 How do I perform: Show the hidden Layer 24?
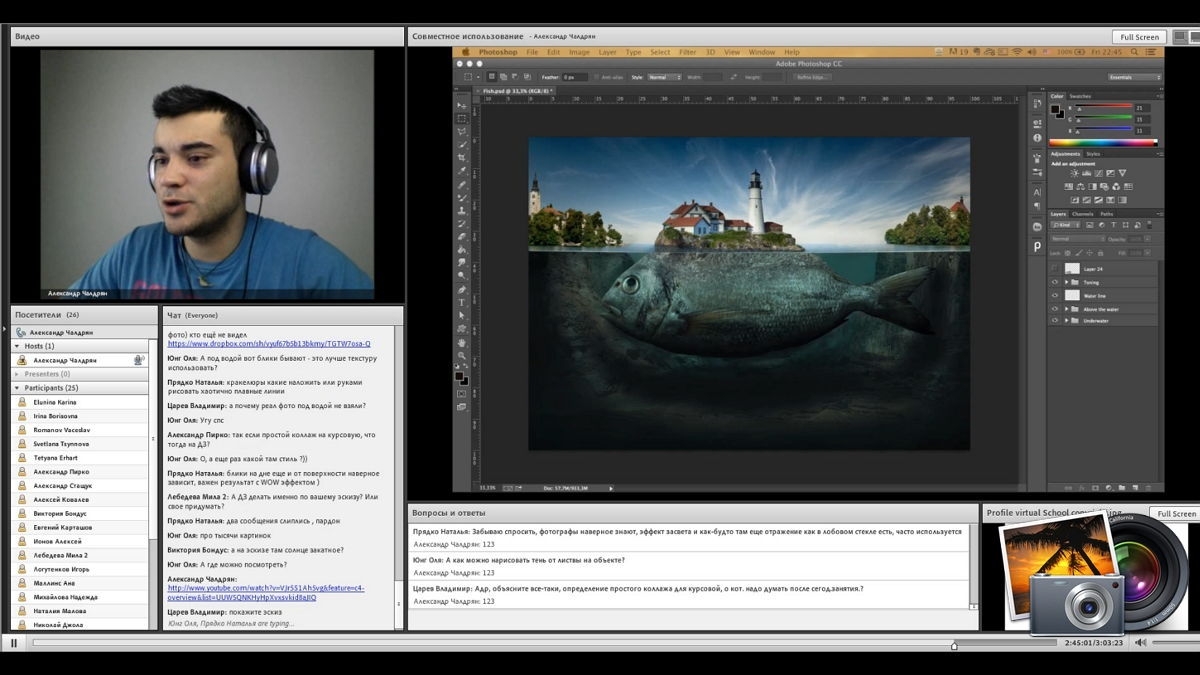(x=1055, y=269)
